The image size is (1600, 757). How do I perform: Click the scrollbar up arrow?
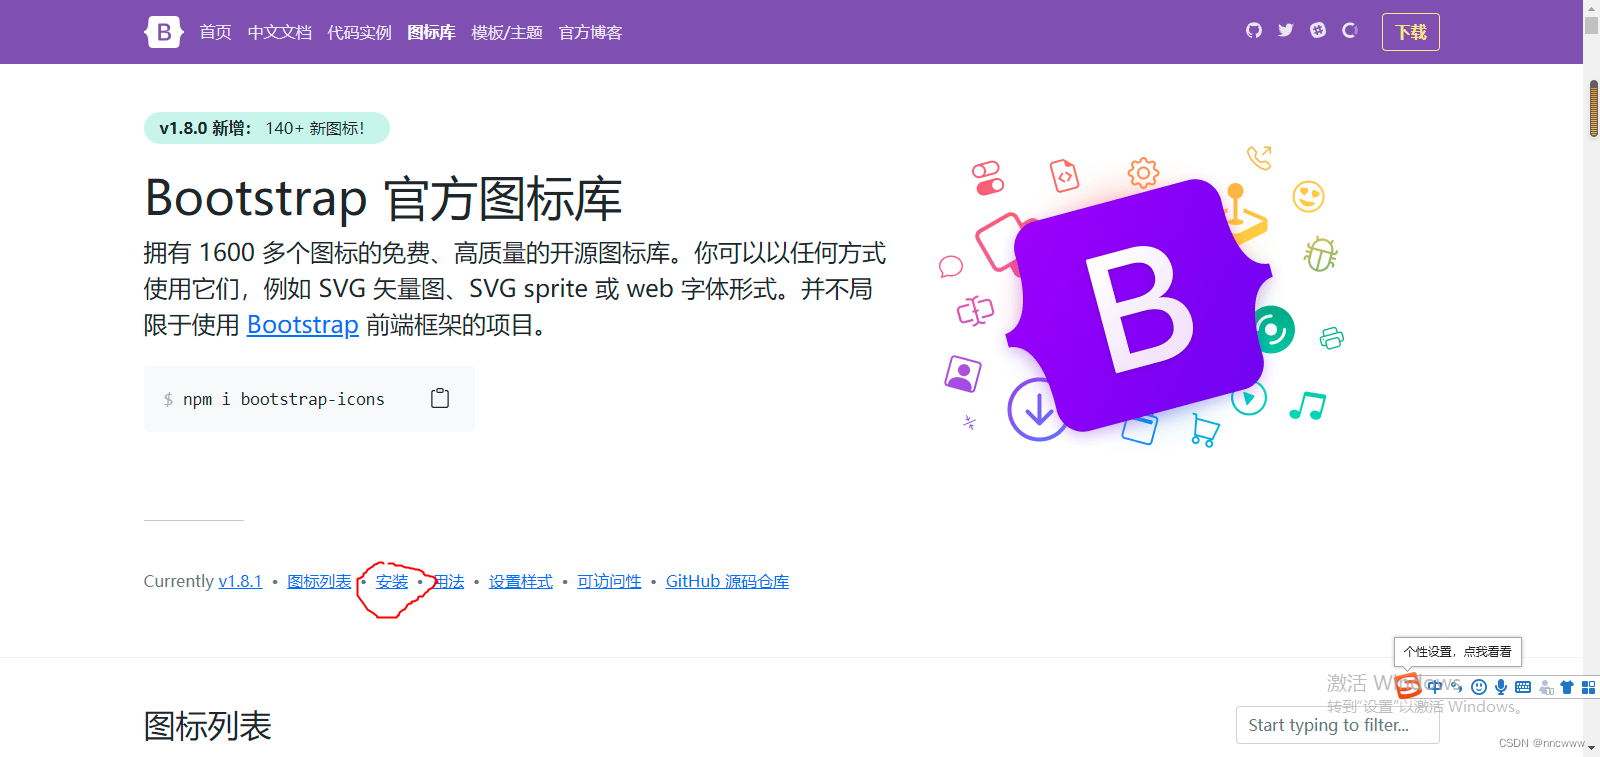pos(1591,7)
